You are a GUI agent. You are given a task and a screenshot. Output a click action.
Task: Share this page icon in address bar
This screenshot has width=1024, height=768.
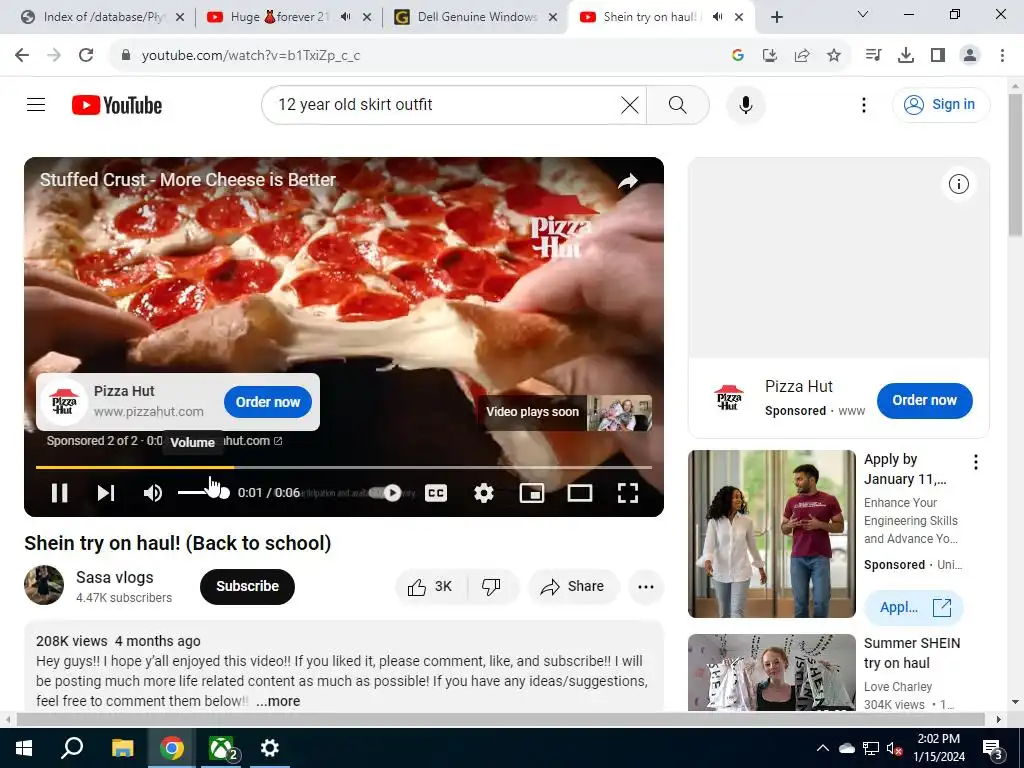pos(802,56)
